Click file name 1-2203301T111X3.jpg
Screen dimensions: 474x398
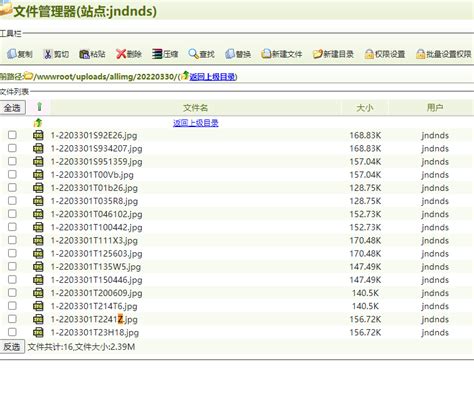point(94,241)
